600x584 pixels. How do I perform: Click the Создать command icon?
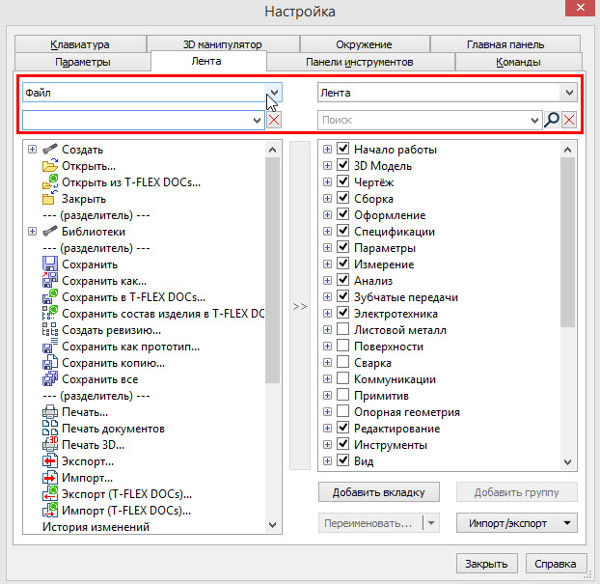(50, 149)
